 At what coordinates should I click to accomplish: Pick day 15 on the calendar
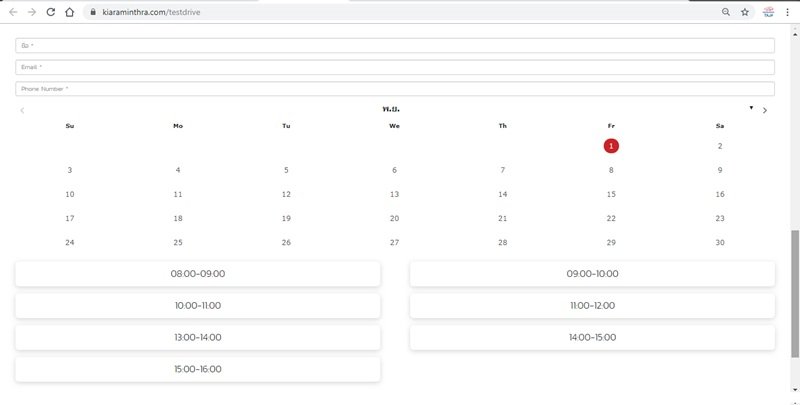pos(611,194)
